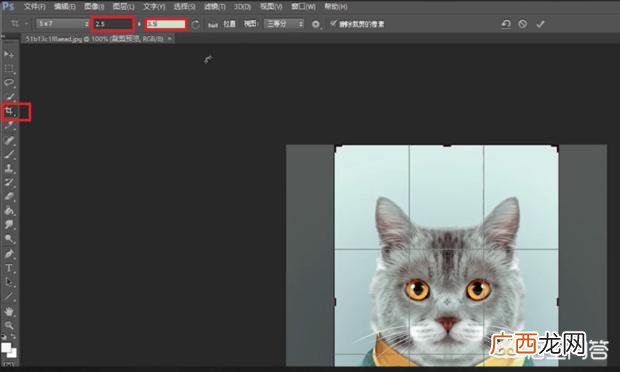The width and height of the screenshot is (620, 372).
Task: Click the Straighten tool icon
Action: [x=213, y=25]
